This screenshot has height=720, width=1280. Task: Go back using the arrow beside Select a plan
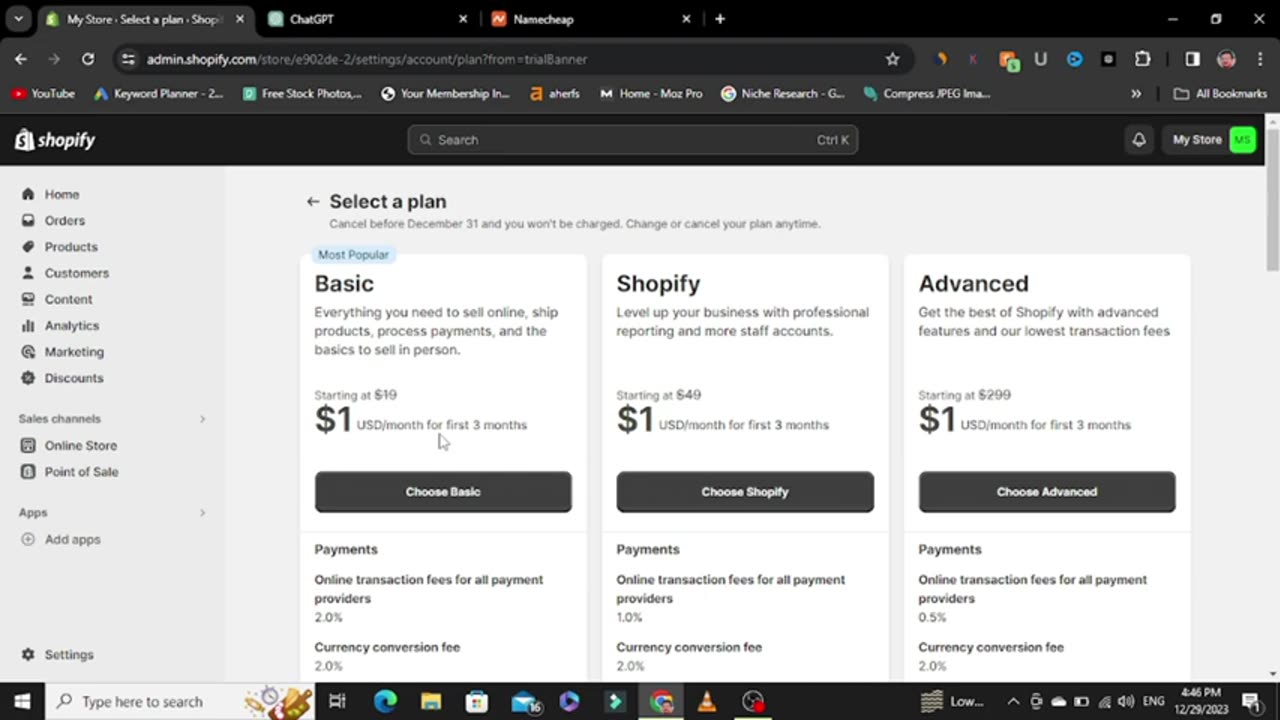tap(313, 202)
